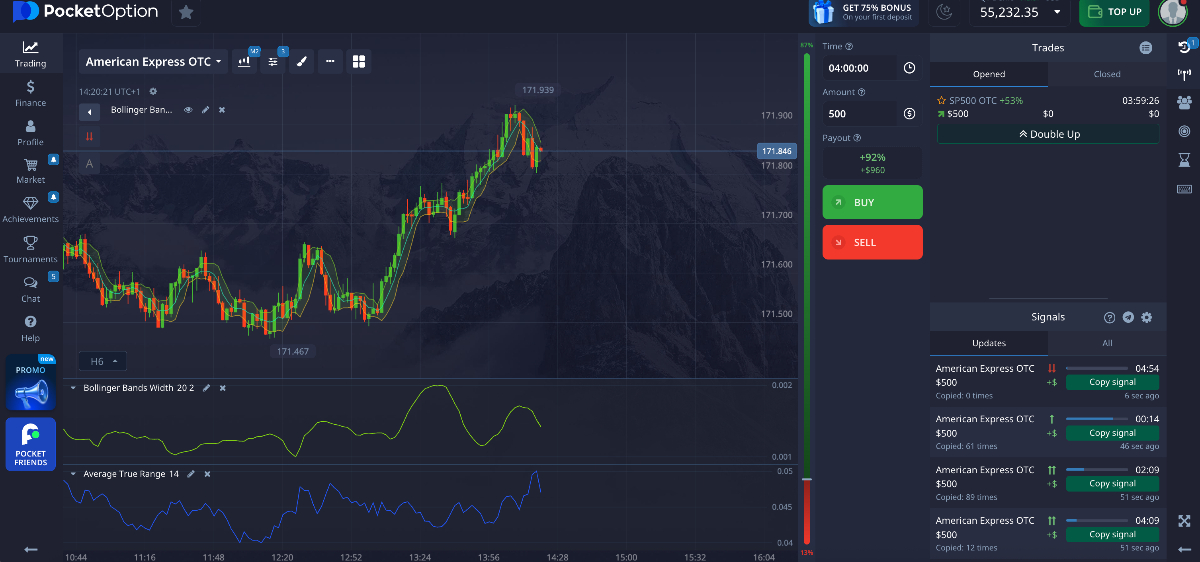Open the account balance 55,232.35 dropdown
The width and height of the screenshot is (1200, 562).
pyautogui.click(x=1019, y=12)
